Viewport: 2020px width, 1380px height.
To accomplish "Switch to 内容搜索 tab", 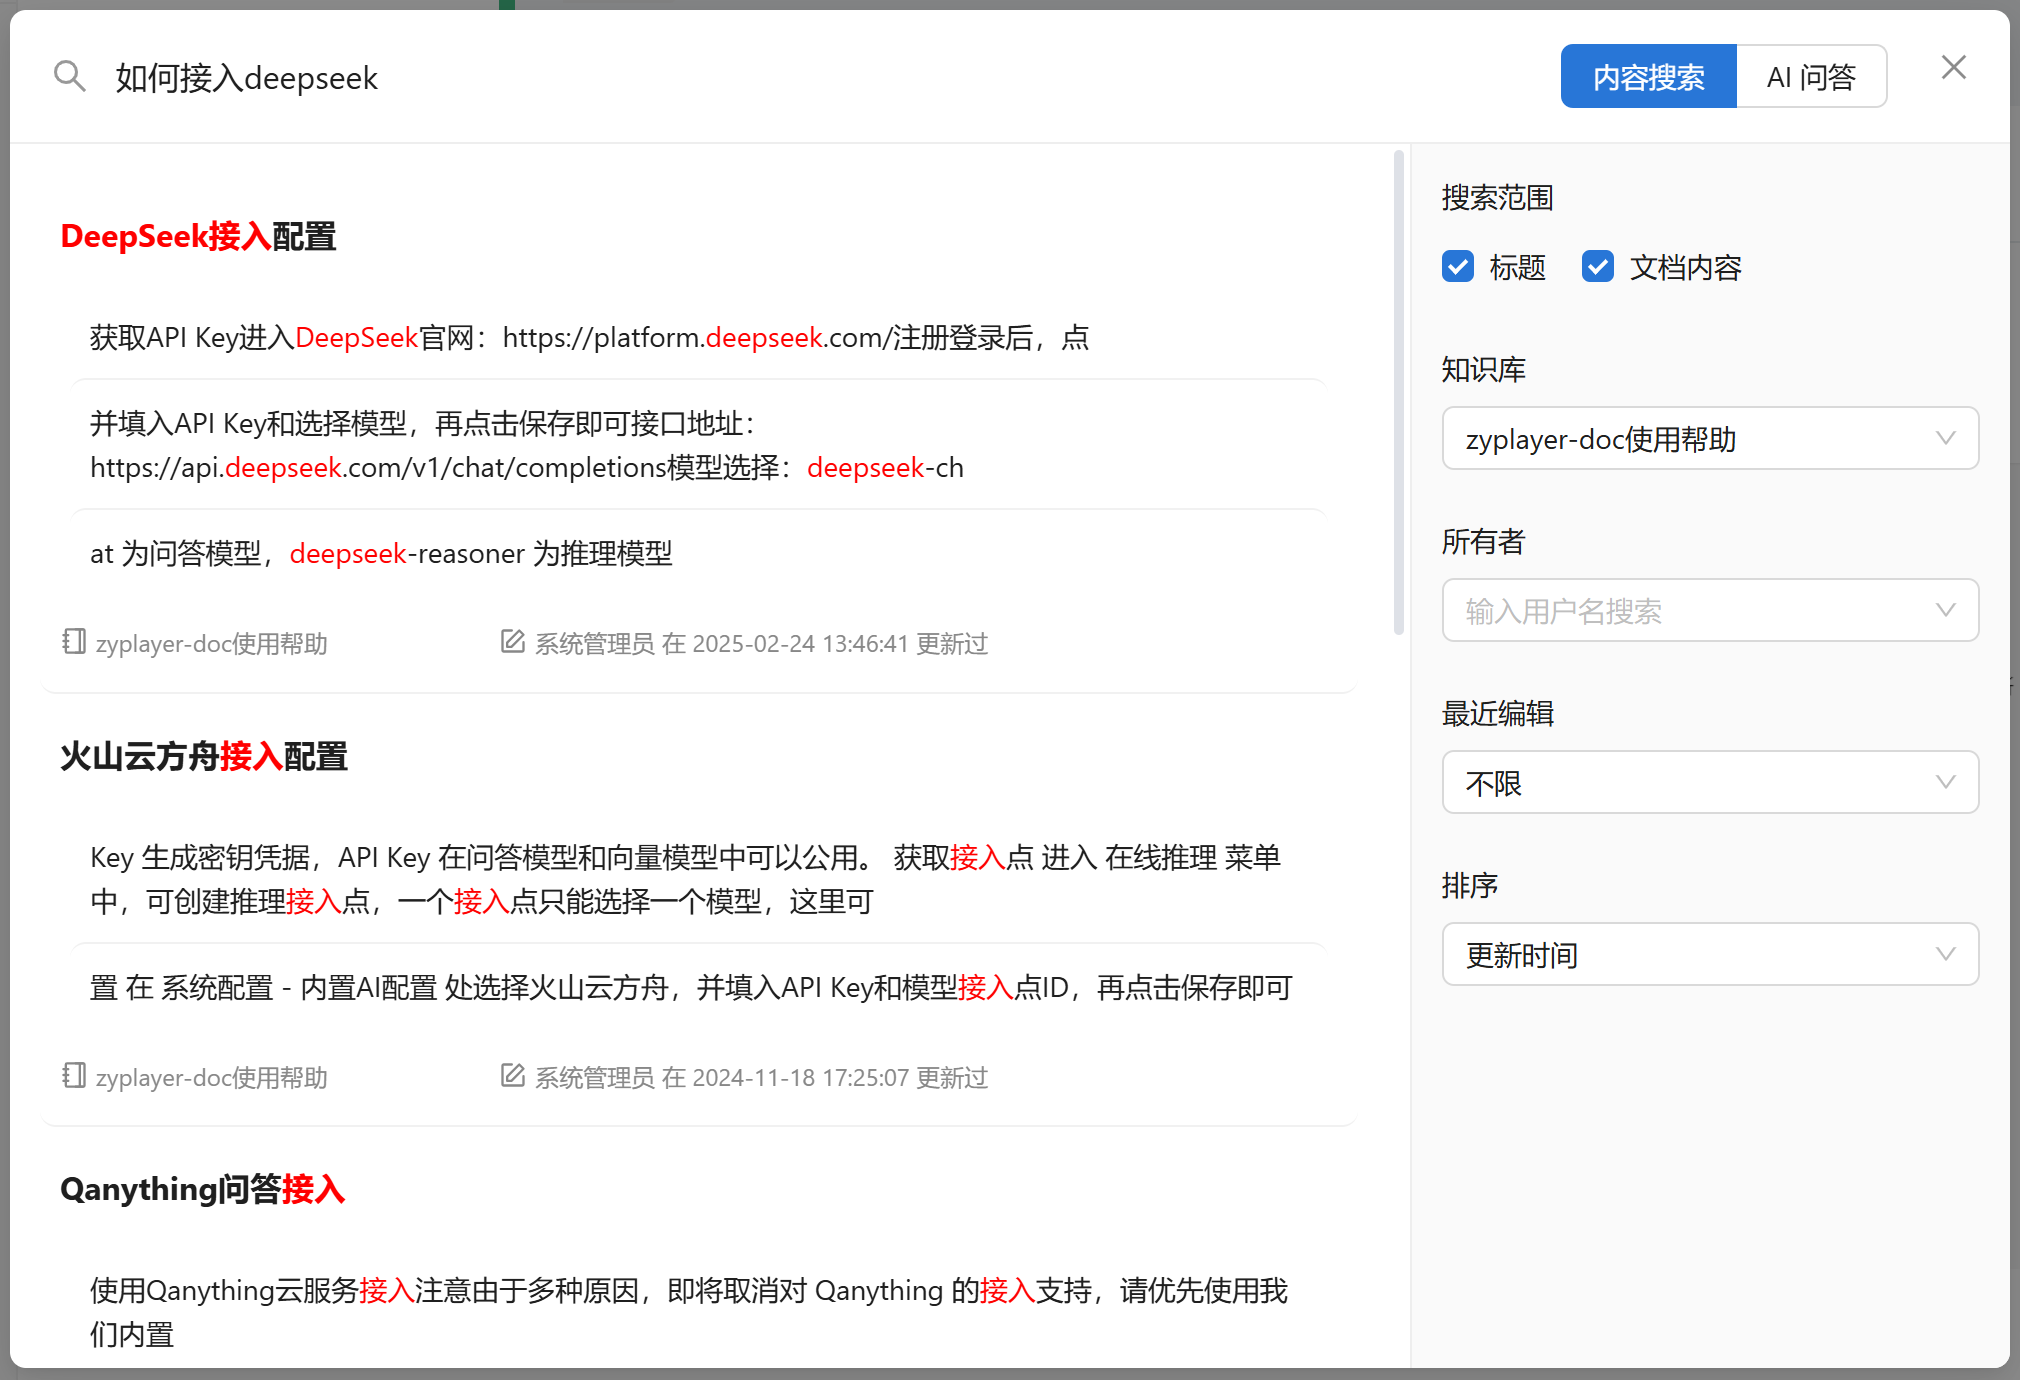I will [x=1649, y=76].
